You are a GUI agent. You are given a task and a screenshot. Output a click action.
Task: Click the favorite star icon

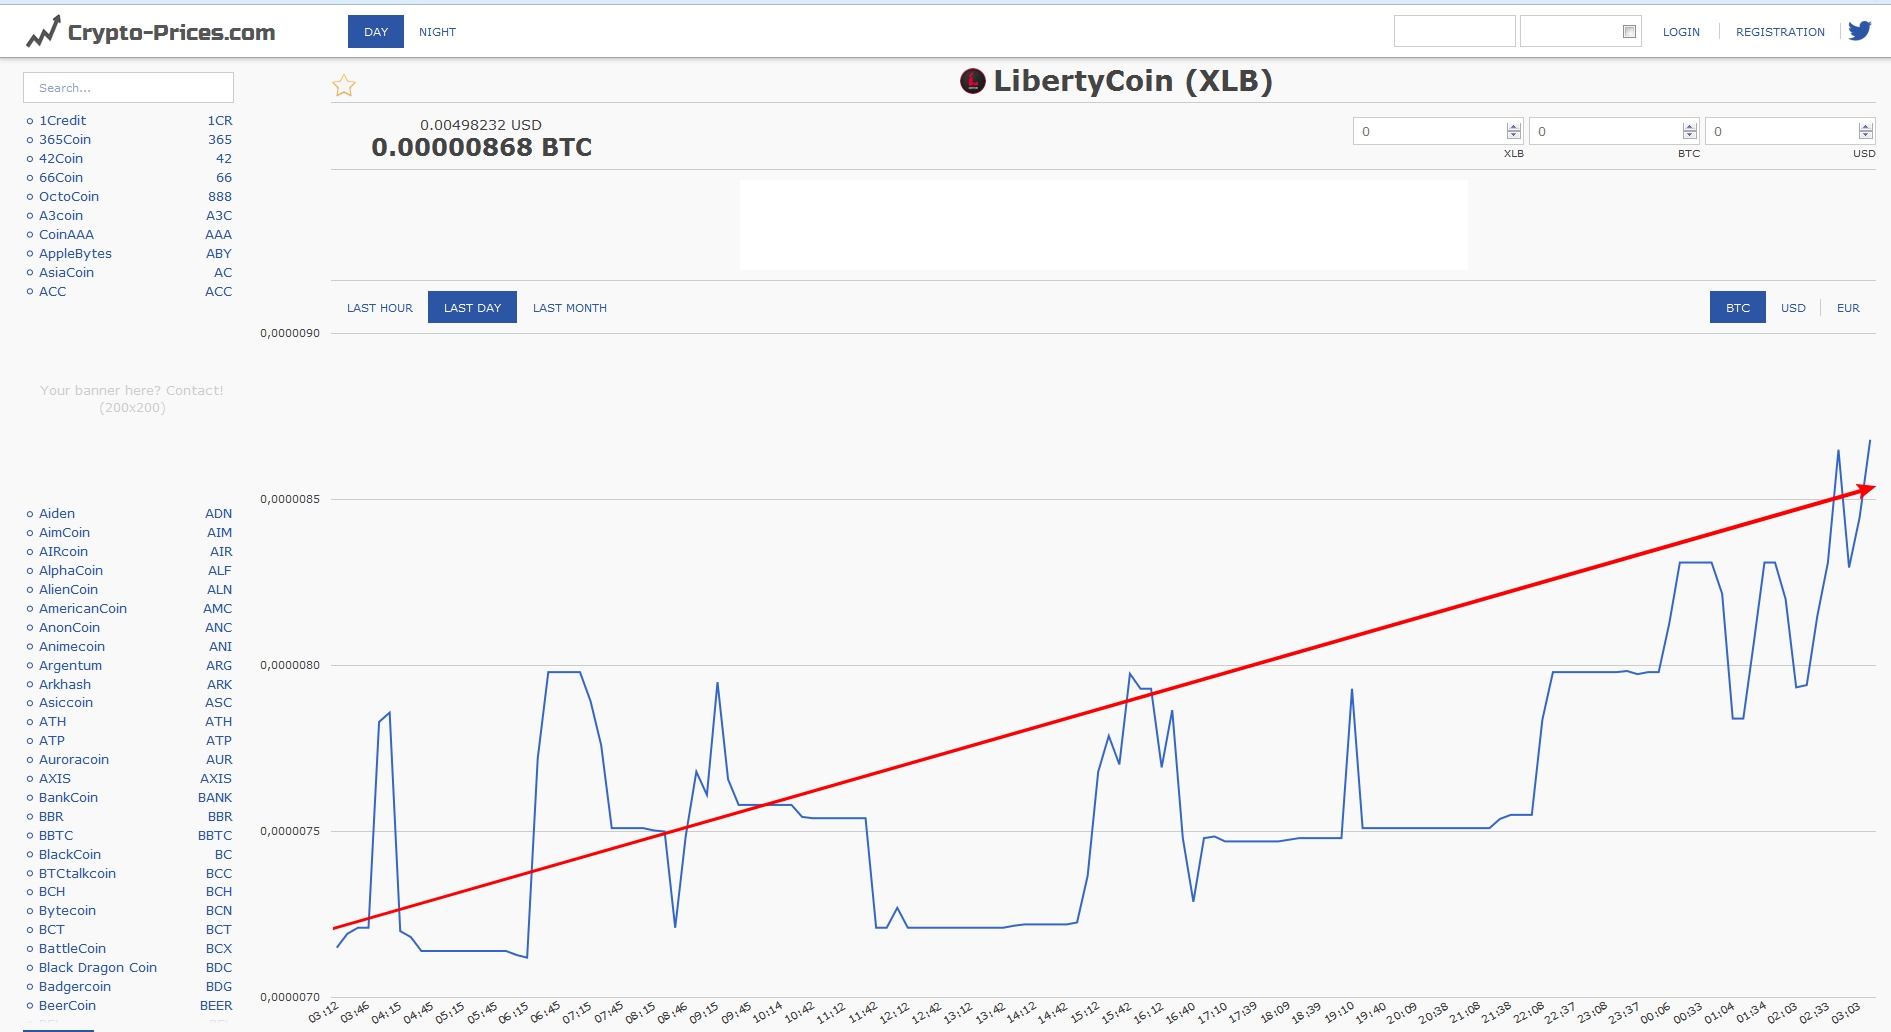pyautogui.click(x=344, y=86)
